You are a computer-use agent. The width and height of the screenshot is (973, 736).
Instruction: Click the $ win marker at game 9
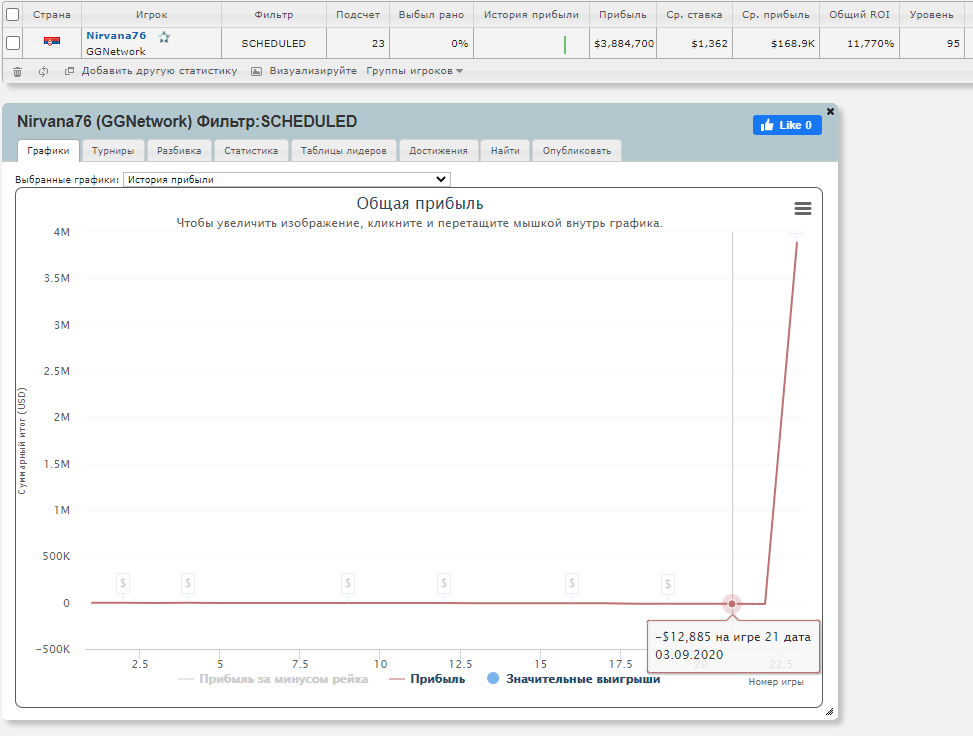(x=348, y=583)
